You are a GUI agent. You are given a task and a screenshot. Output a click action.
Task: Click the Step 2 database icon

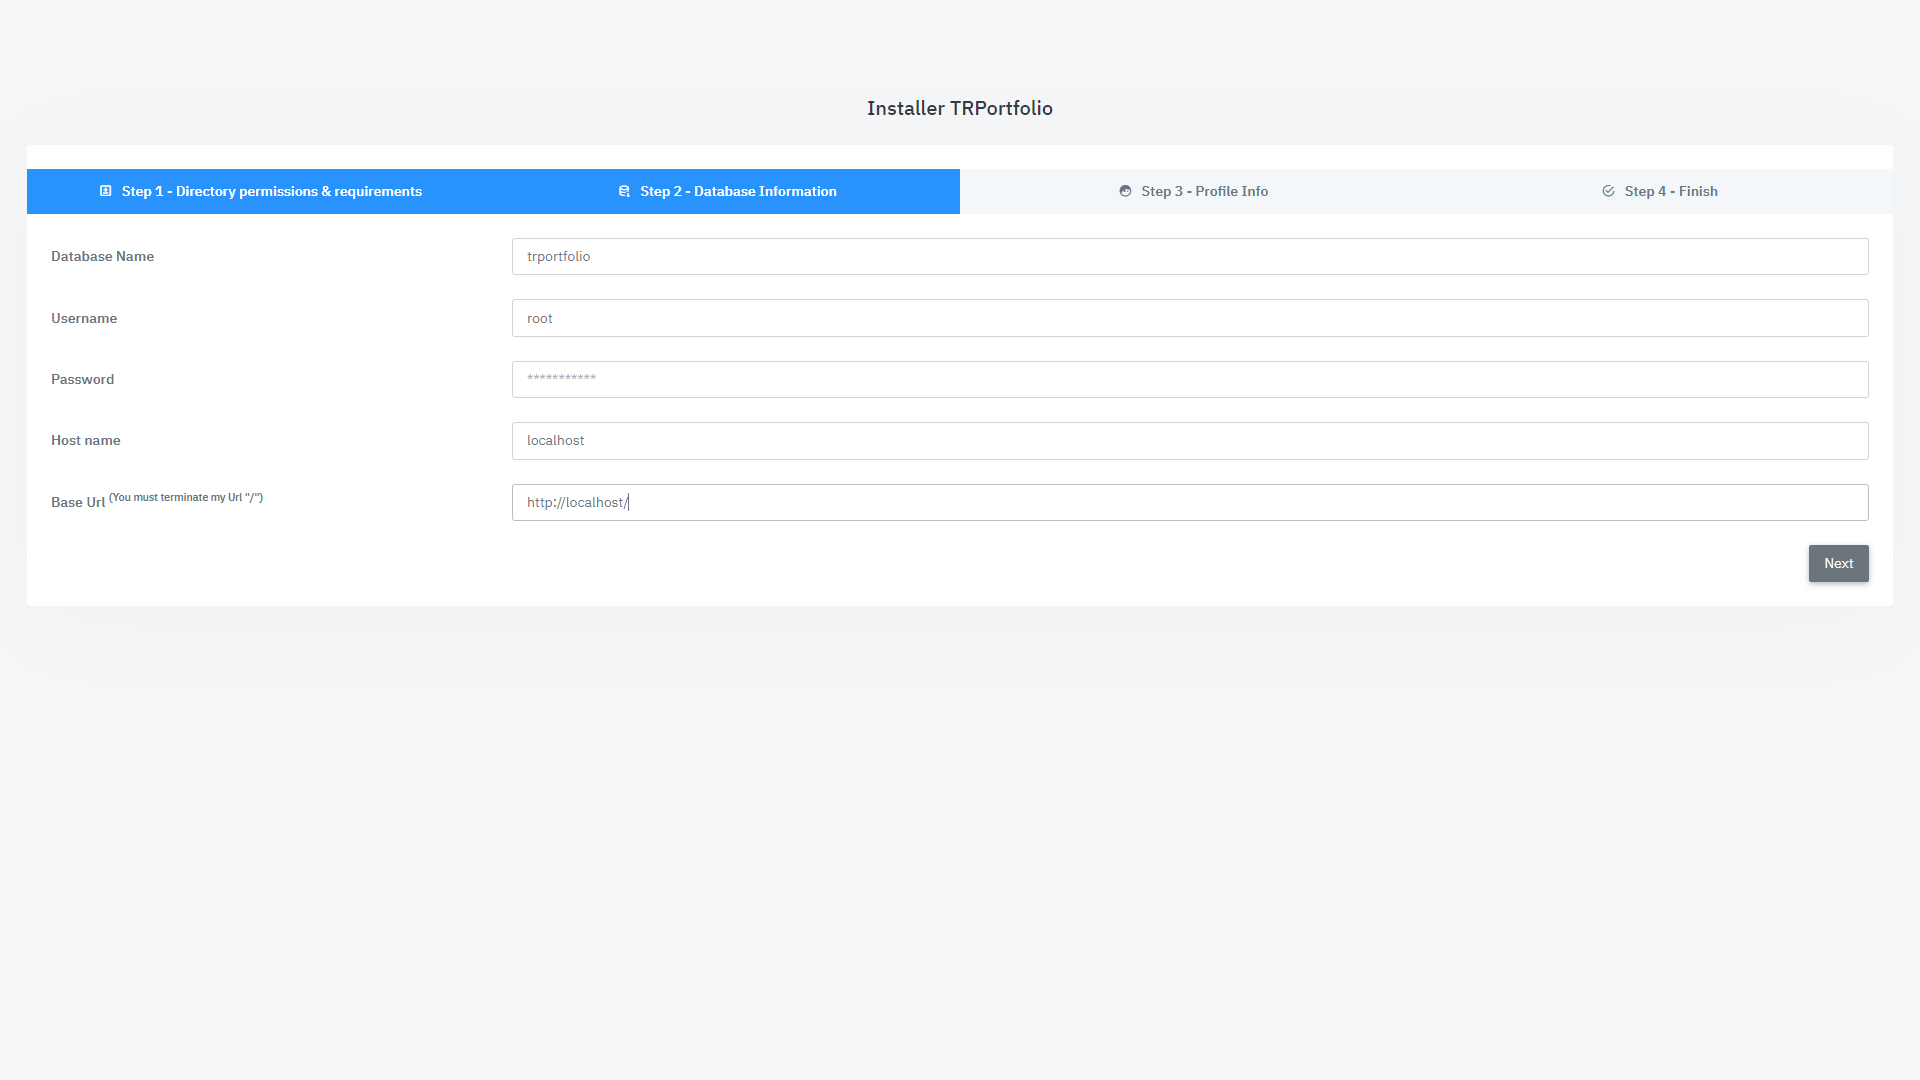624,191
